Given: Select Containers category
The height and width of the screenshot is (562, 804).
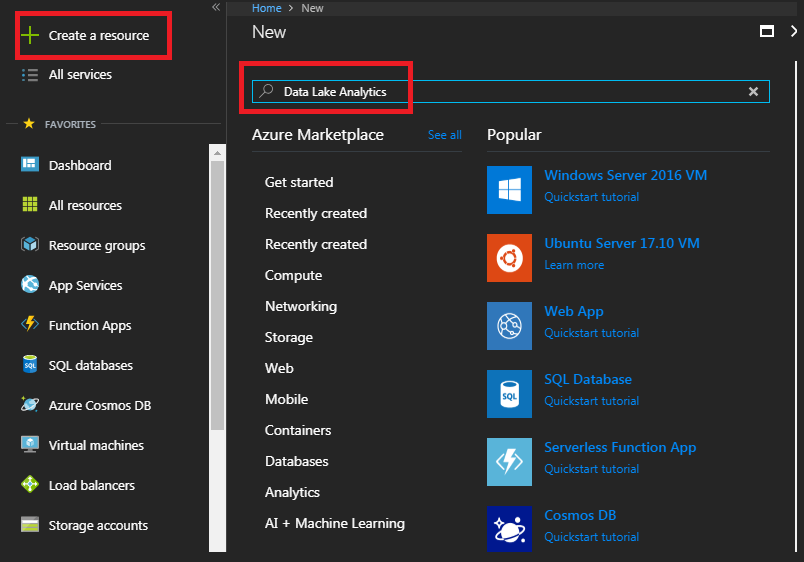Looking at the screenshot, I should pos(298,430).
